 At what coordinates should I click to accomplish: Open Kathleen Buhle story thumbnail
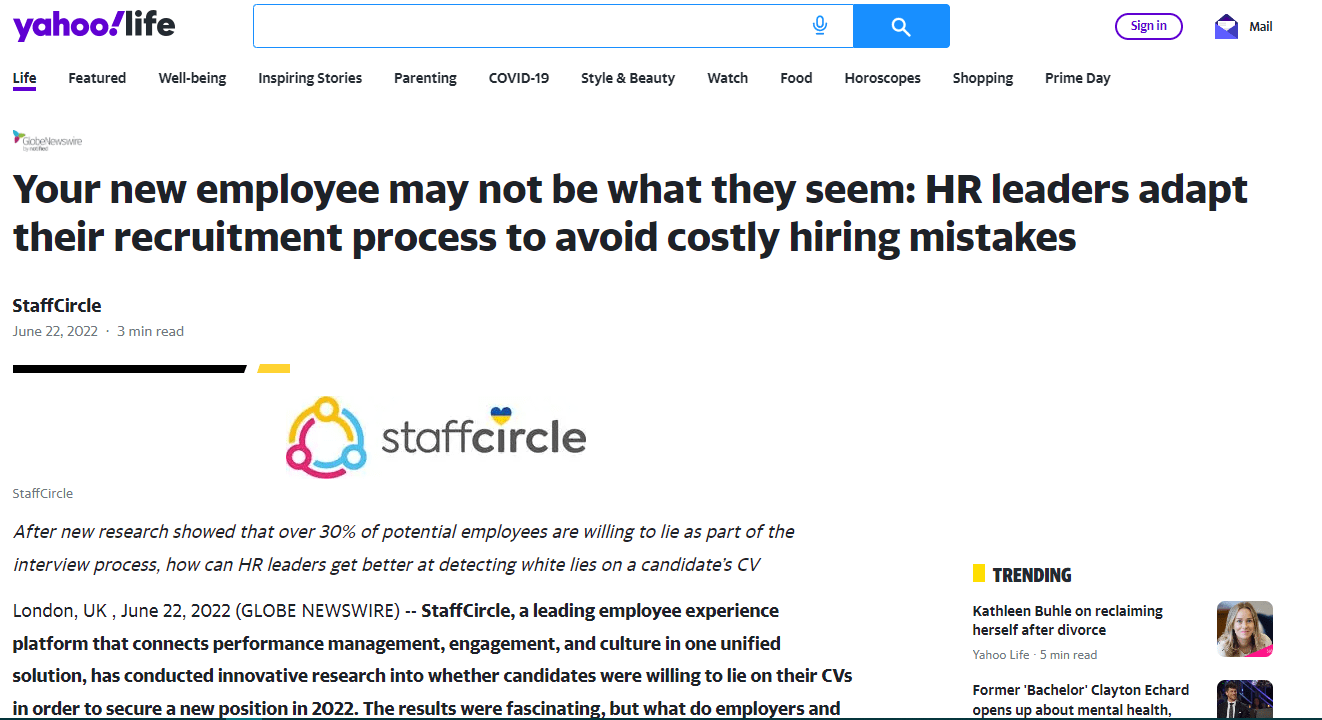tap(1244, 629)
